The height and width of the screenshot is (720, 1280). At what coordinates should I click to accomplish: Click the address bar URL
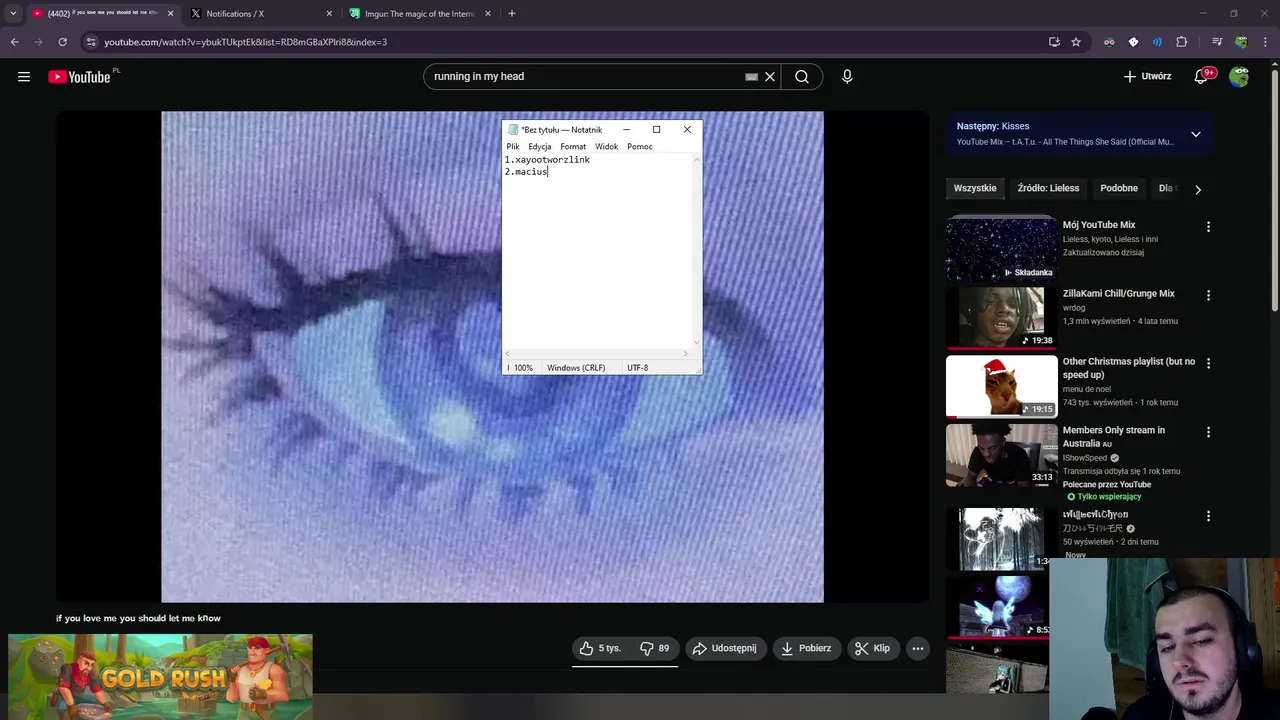pos(246,42)
